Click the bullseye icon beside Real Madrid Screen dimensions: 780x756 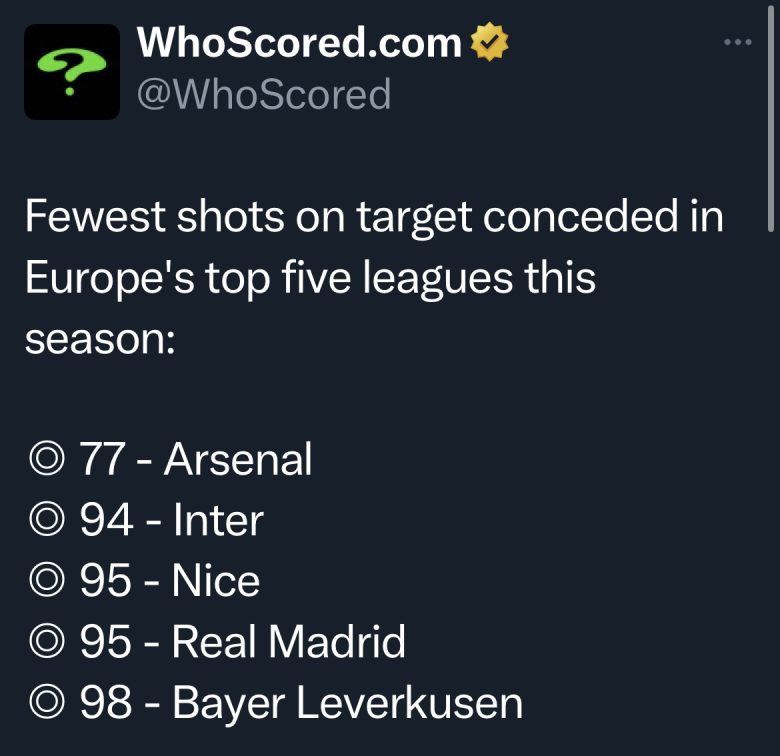(45, 642)
